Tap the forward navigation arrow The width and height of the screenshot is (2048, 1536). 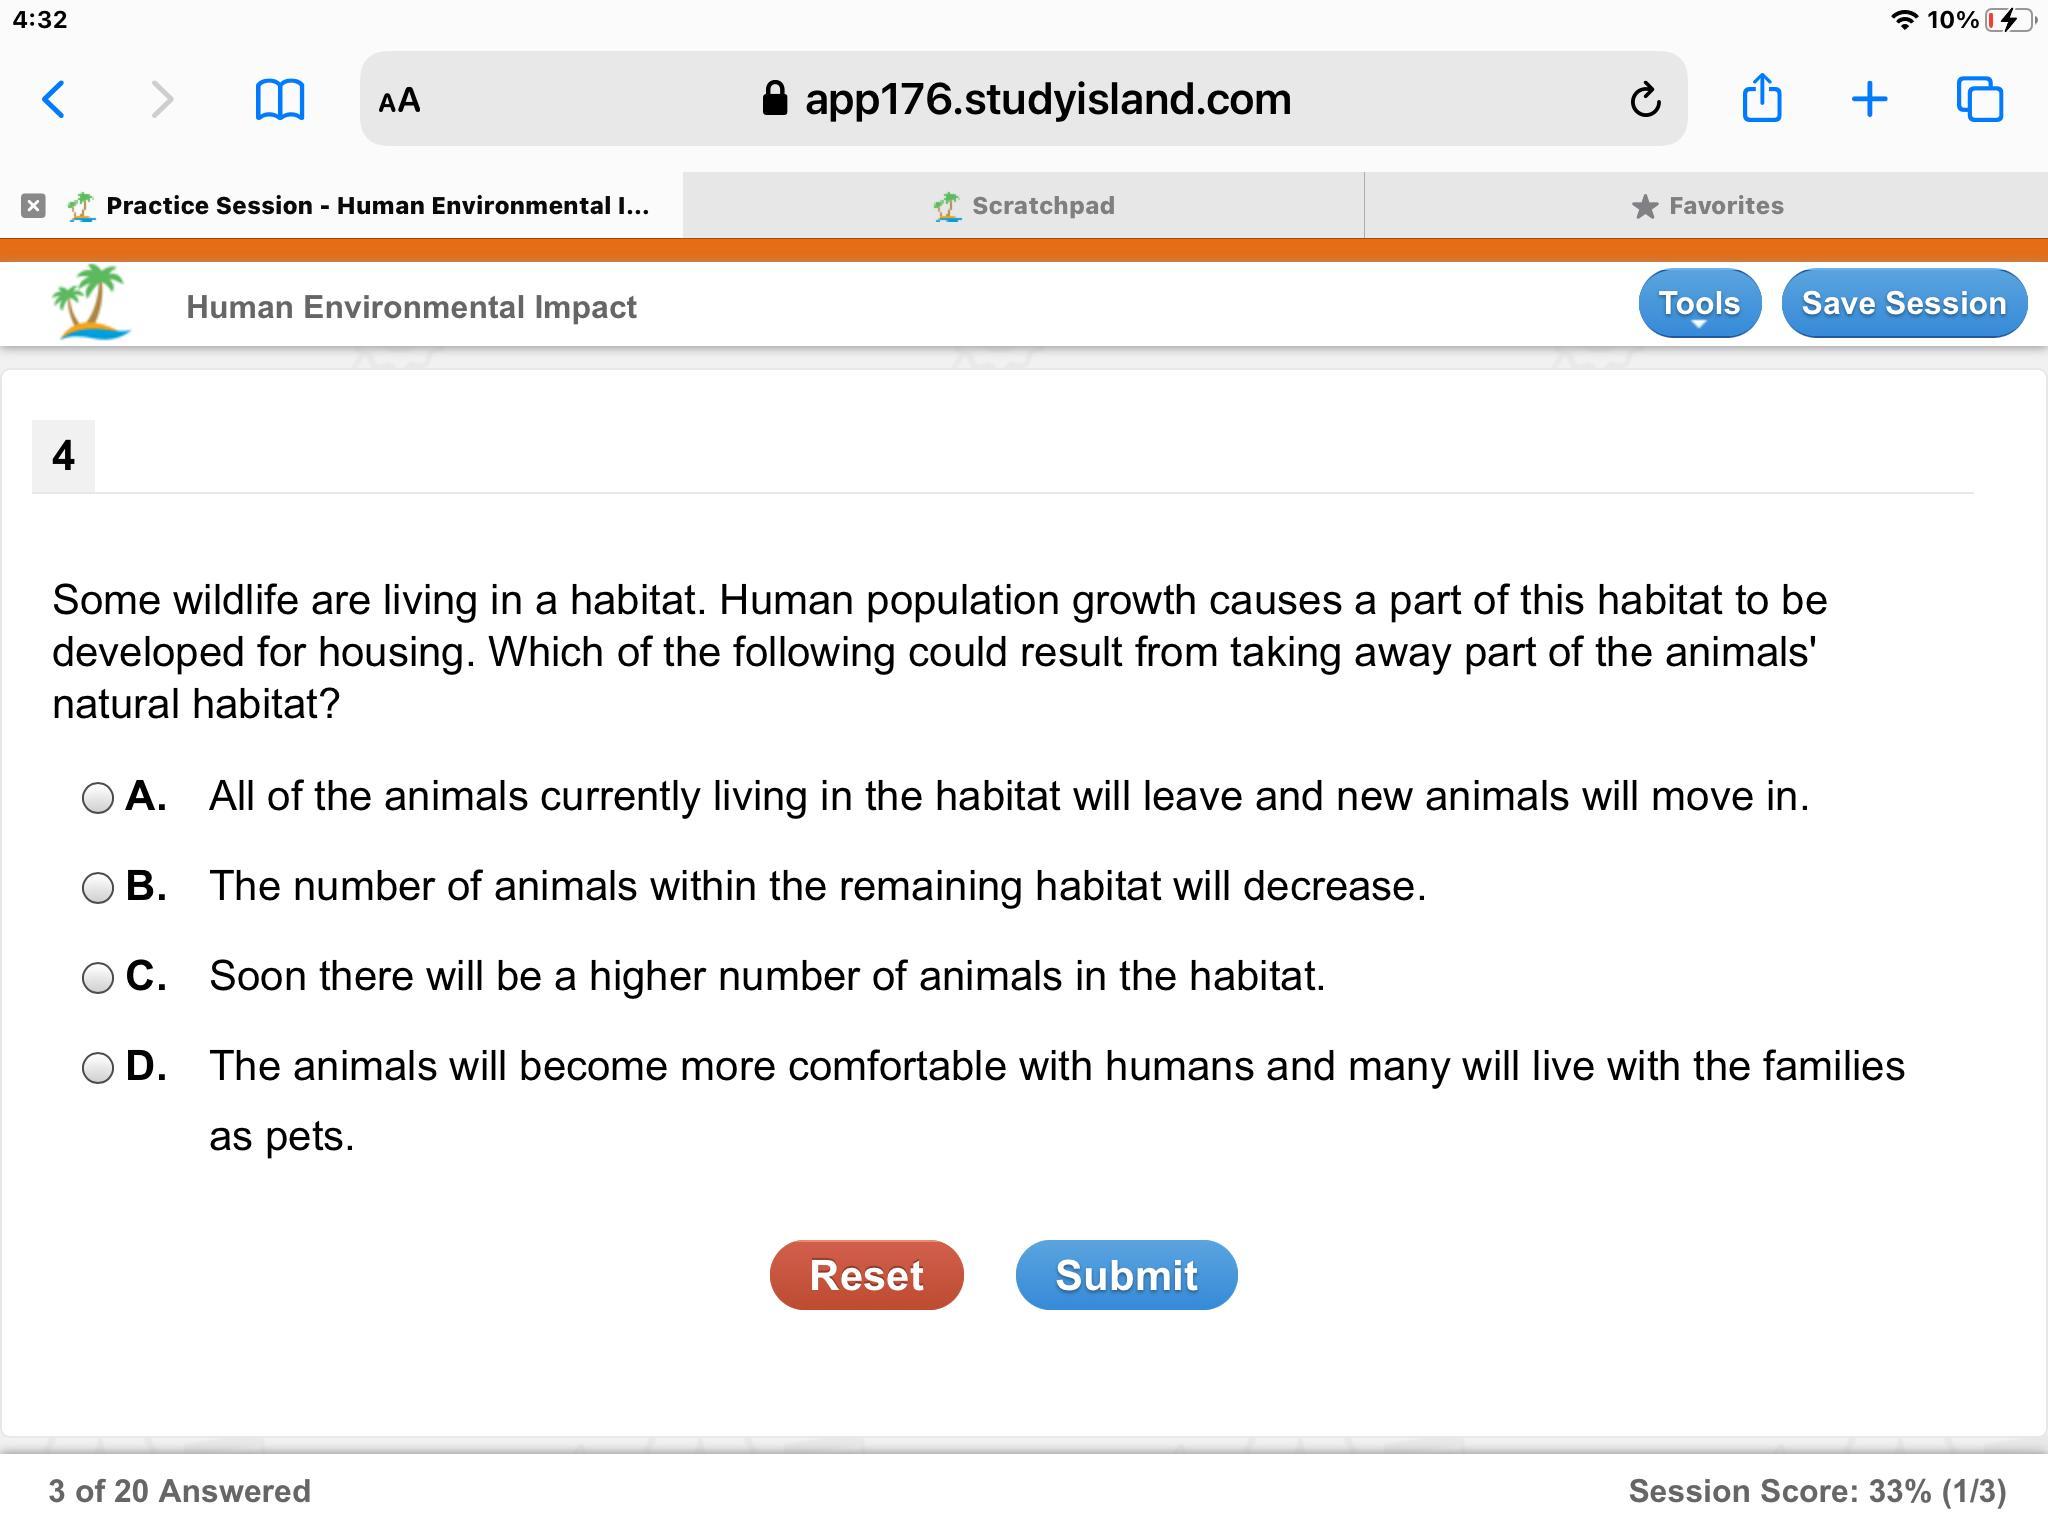(x=162, y=100)
